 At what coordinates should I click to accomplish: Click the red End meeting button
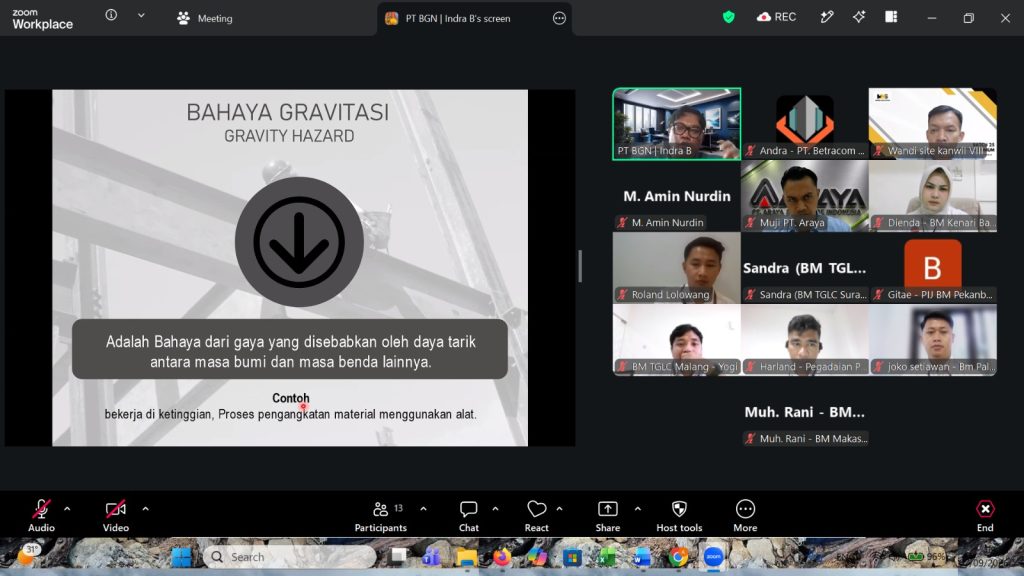[985, 515]
